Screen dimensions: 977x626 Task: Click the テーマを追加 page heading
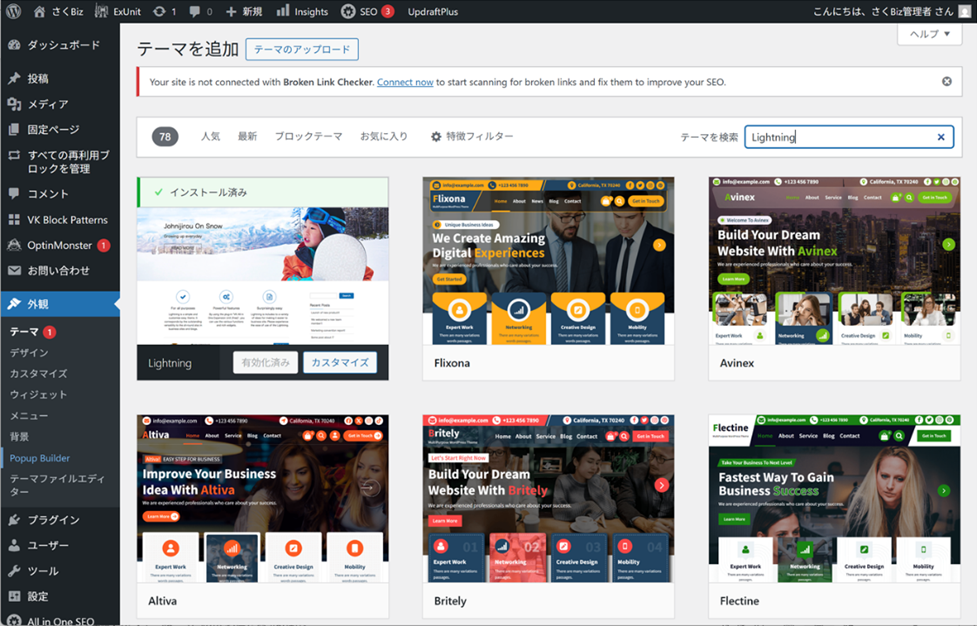pos(188,49)
